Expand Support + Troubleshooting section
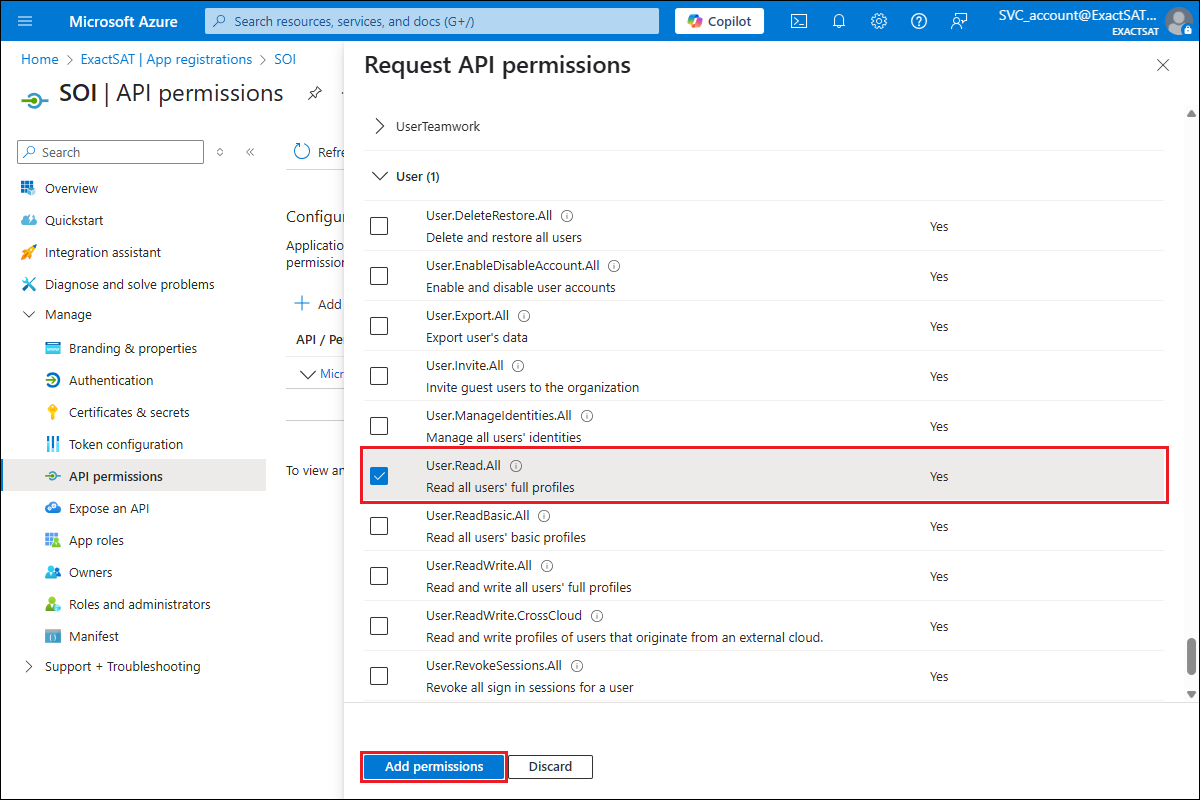This screenshot has width=1200, height=800. [x=28, y=667]
